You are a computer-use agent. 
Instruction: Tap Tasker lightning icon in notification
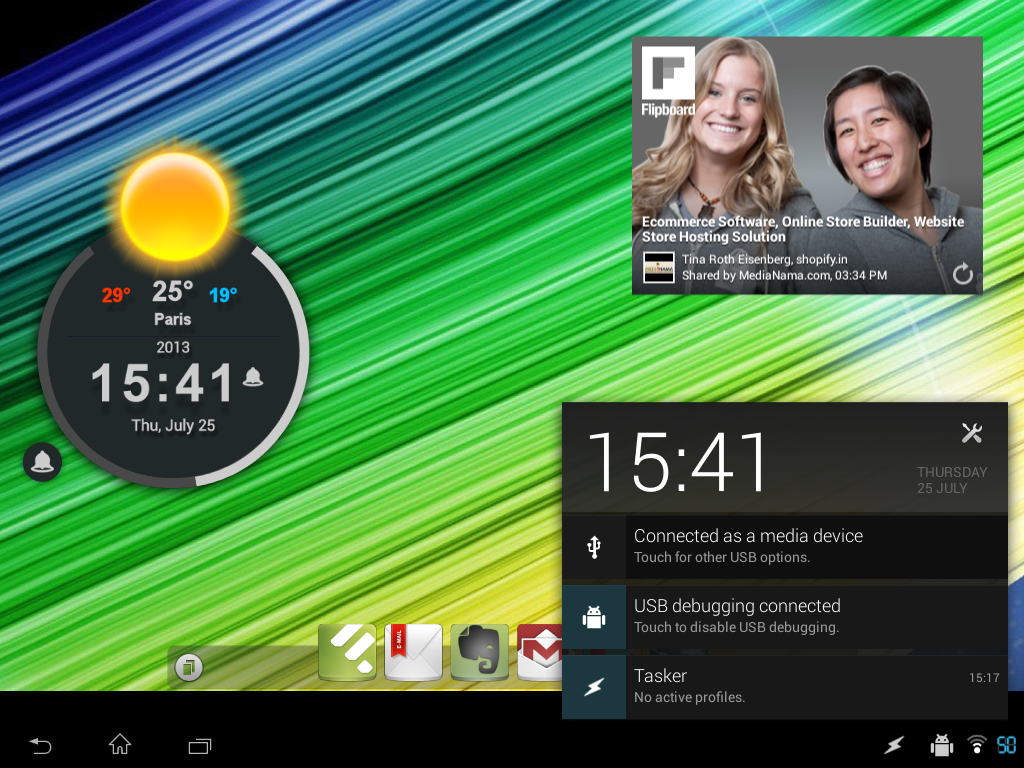594,687
